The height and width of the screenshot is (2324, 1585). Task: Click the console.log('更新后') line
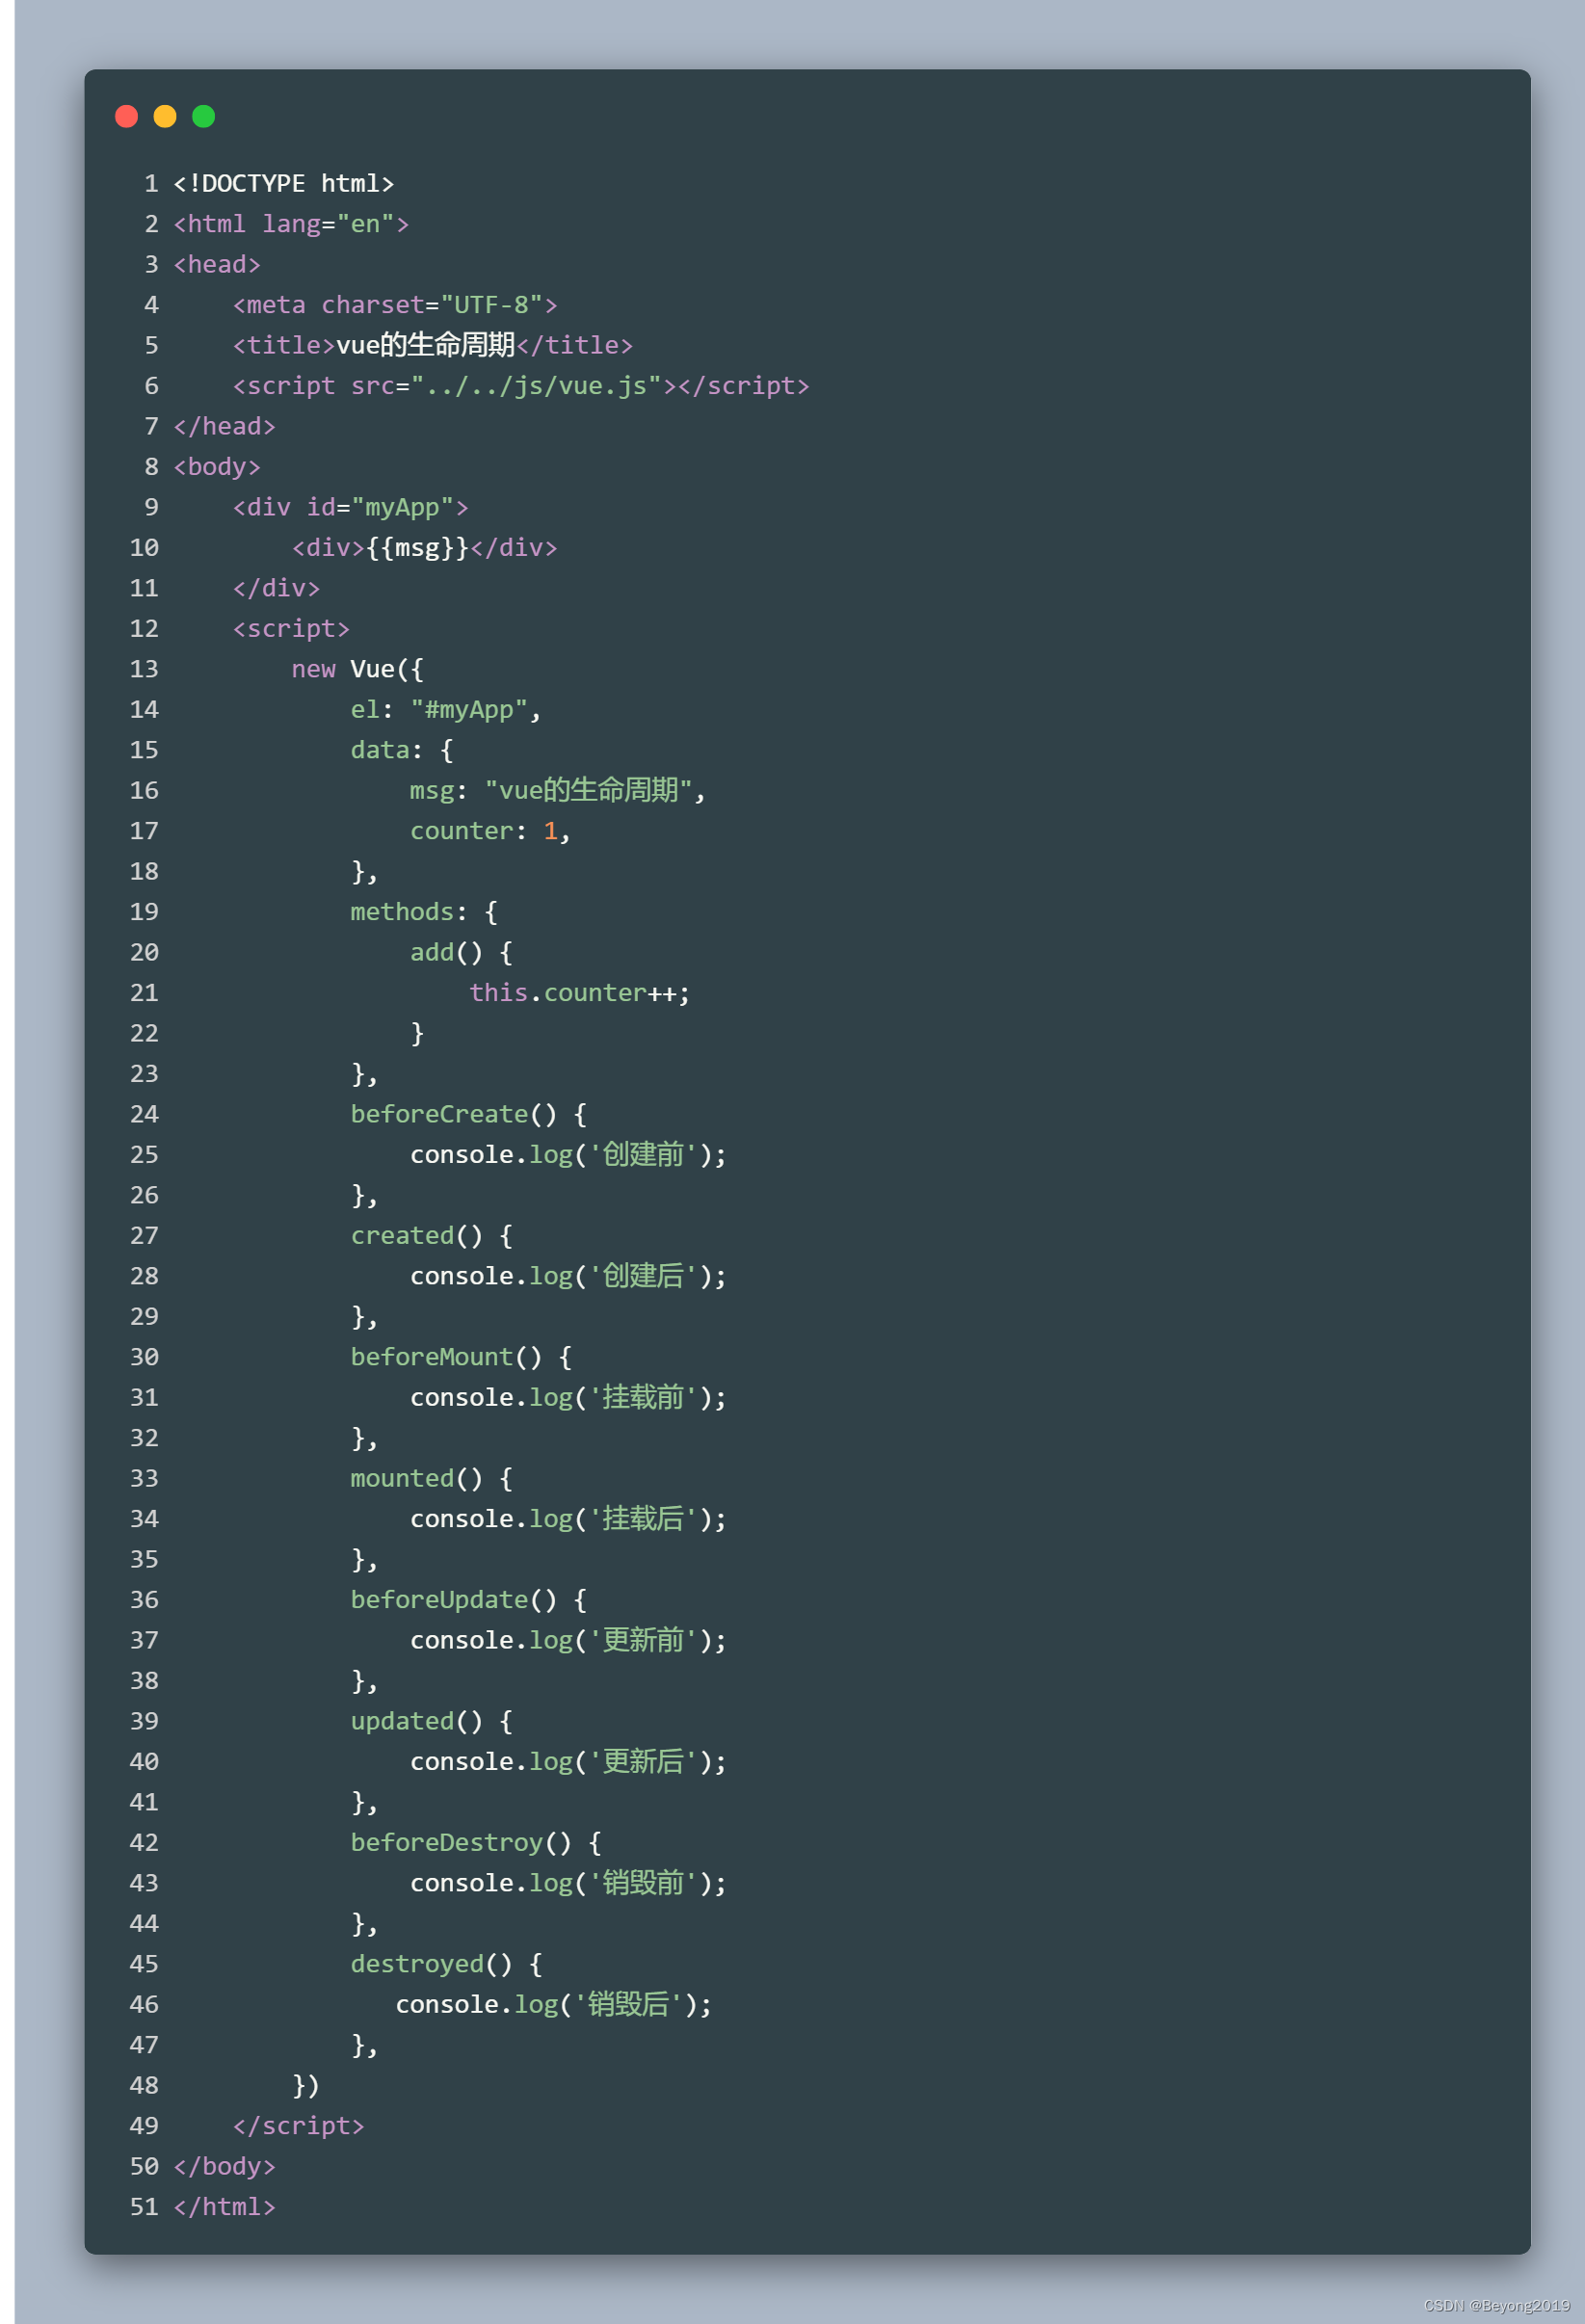568,1762
